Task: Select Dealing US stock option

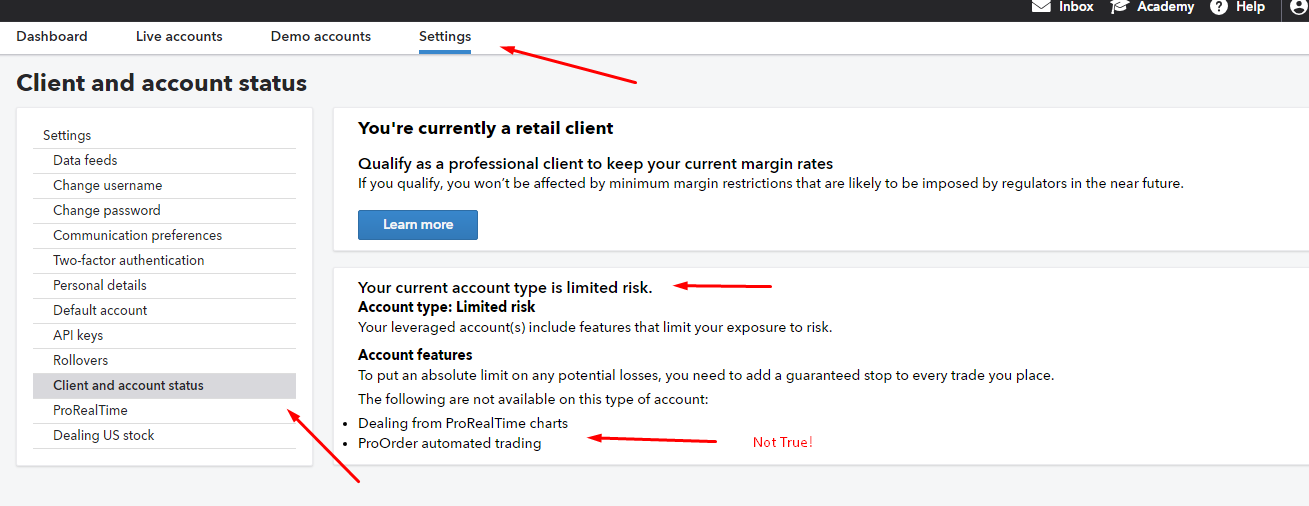Action: [x=103, y=435]
